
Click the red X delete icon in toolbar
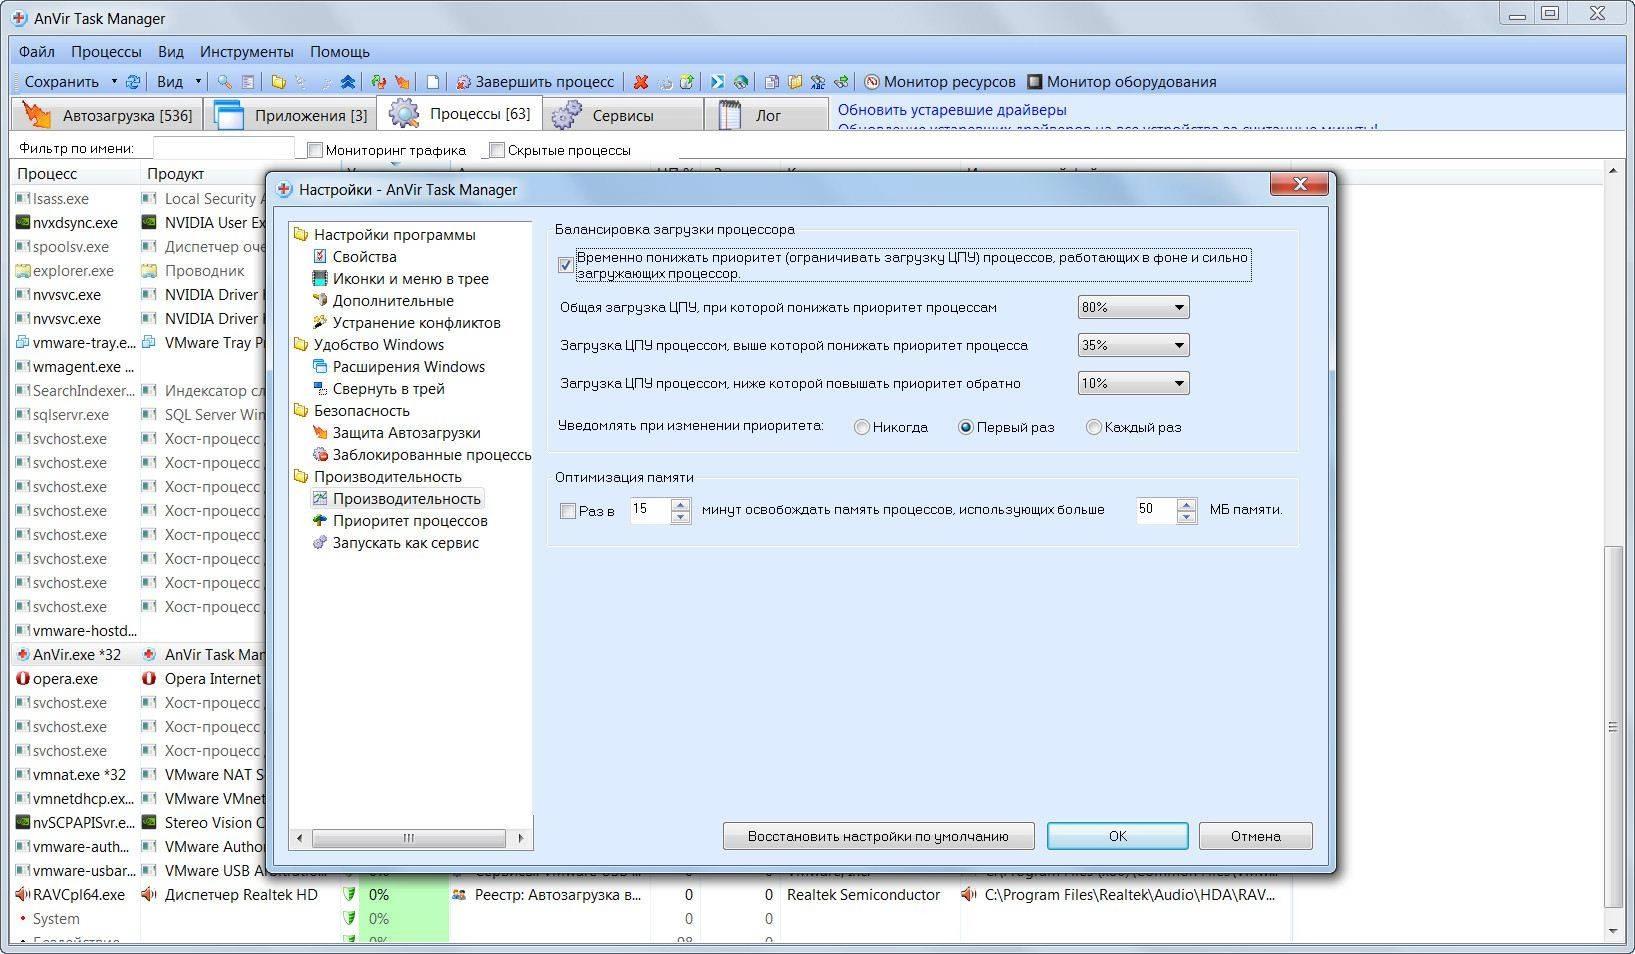pyautogui.click(x=641, y=82)
